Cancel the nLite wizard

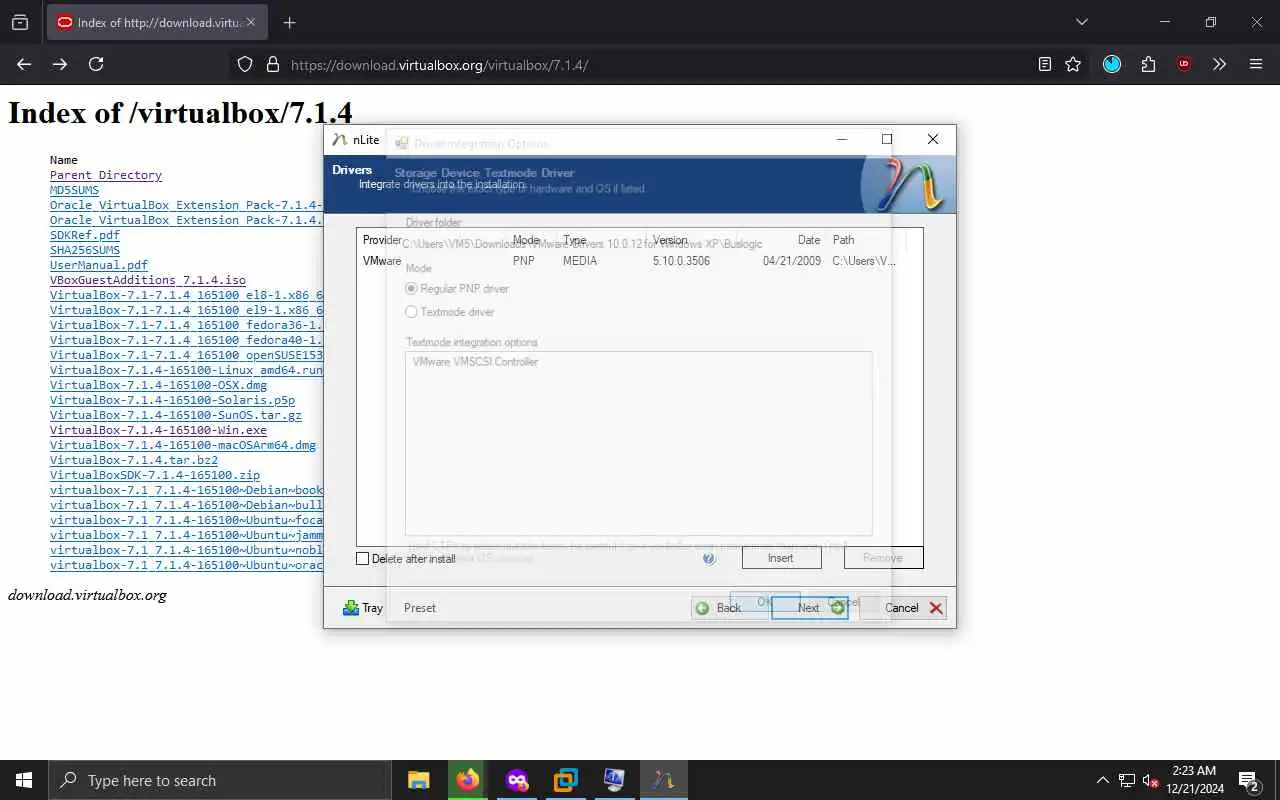902,608
